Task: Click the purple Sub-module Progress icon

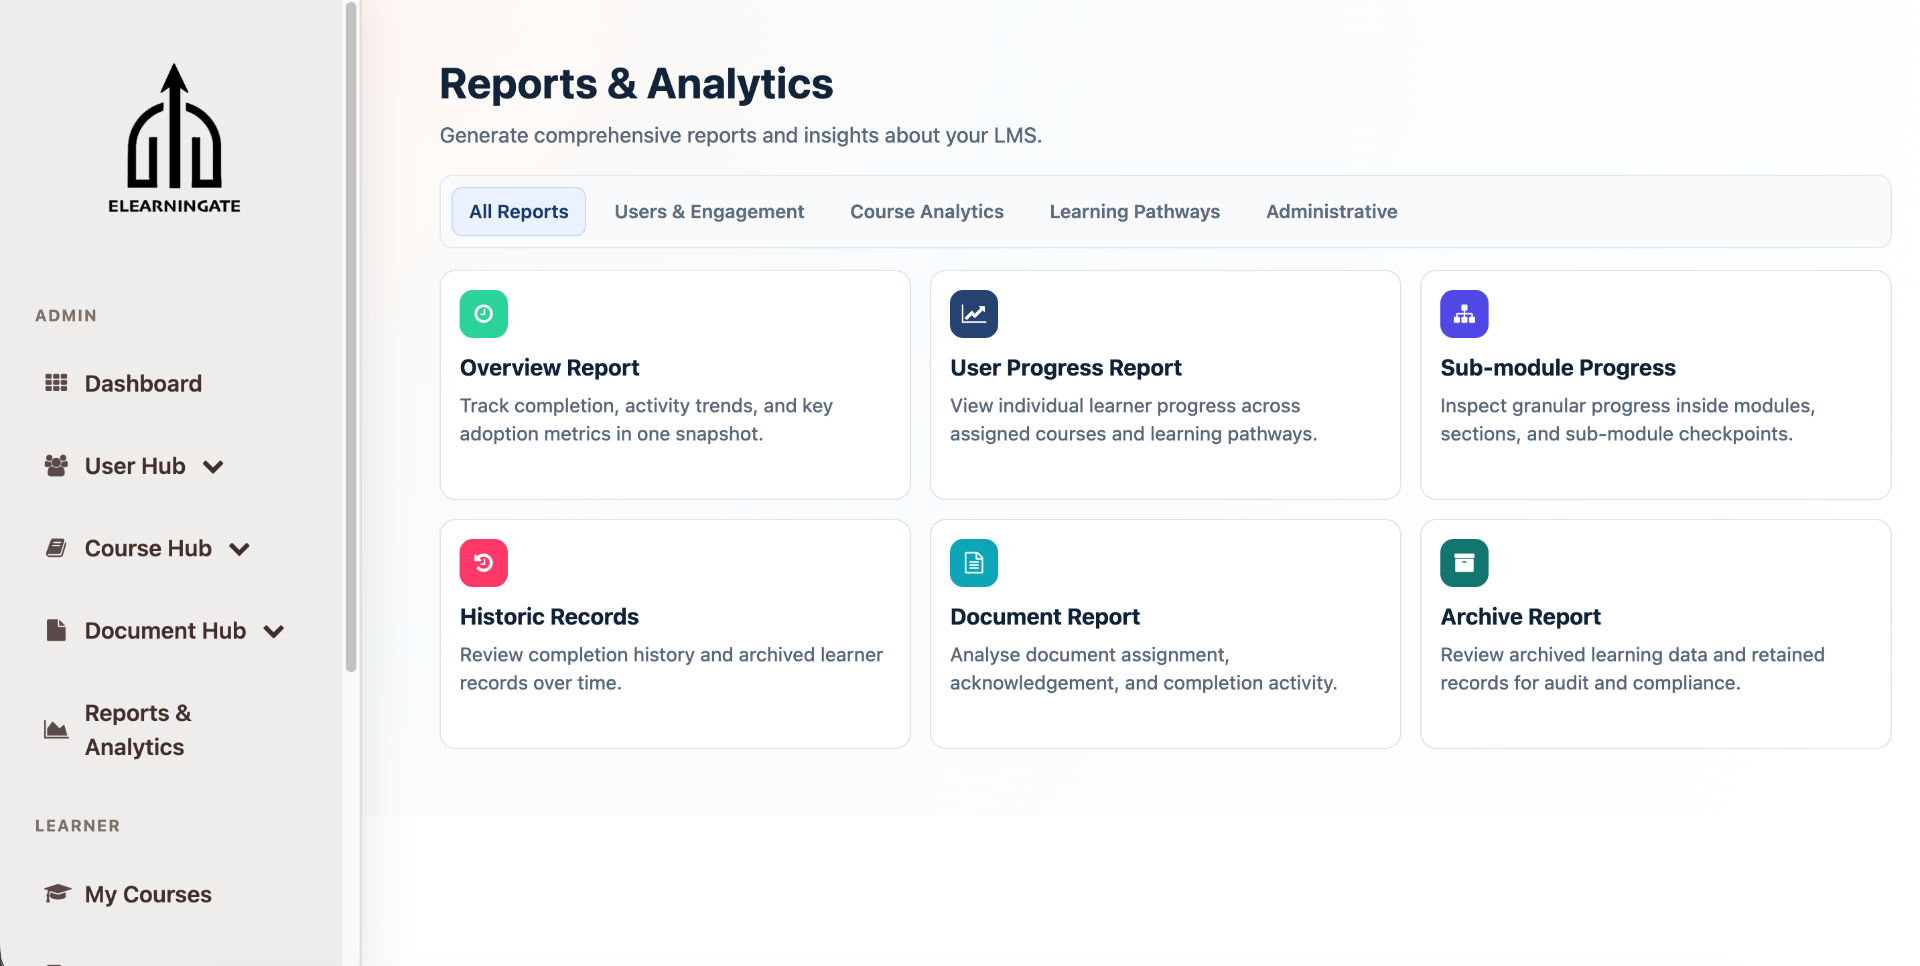Action: tap(1464, 314)
